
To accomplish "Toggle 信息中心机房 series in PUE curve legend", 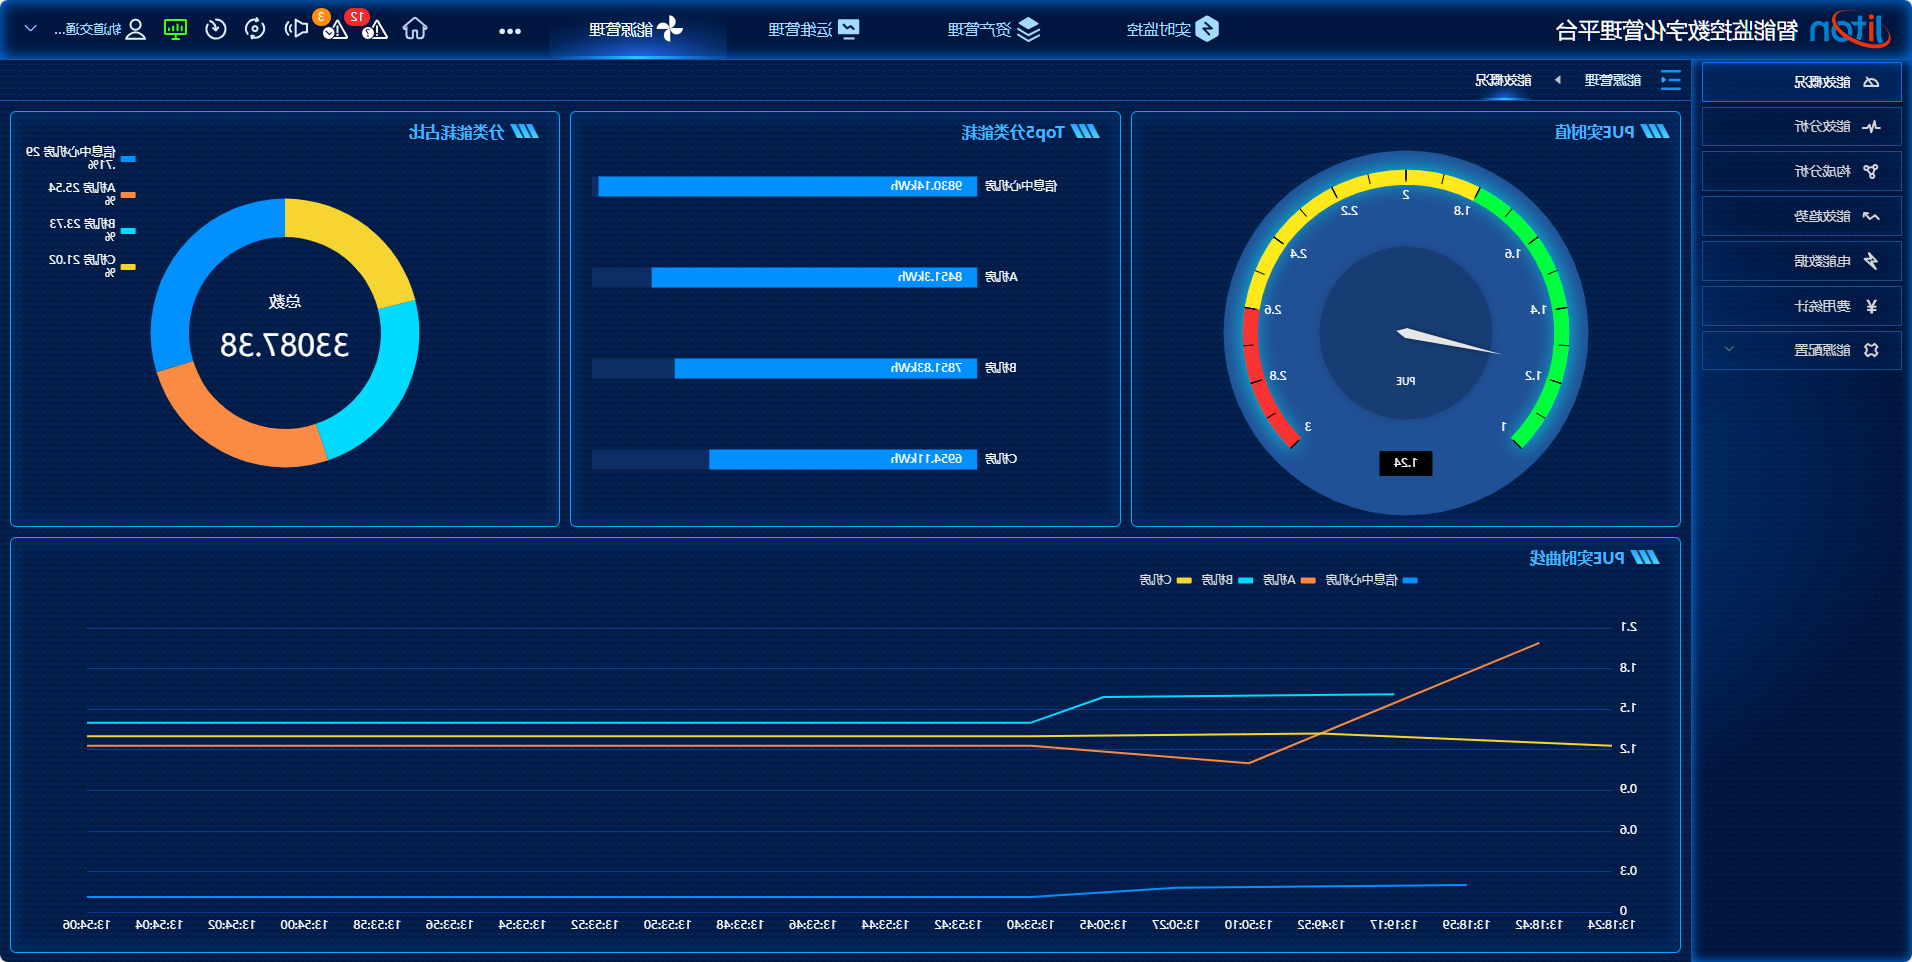I will (x=1371, y=580).
